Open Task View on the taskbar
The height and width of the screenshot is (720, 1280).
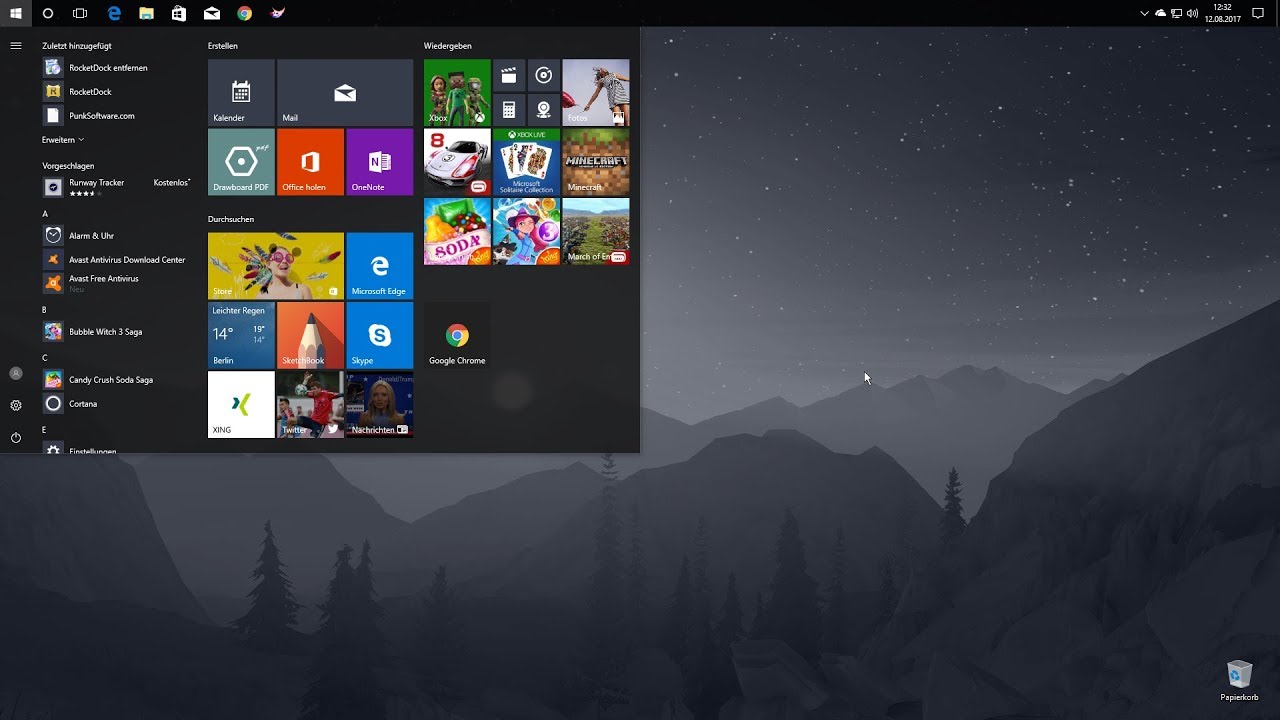pyautogui.click(x=81, y=13)
